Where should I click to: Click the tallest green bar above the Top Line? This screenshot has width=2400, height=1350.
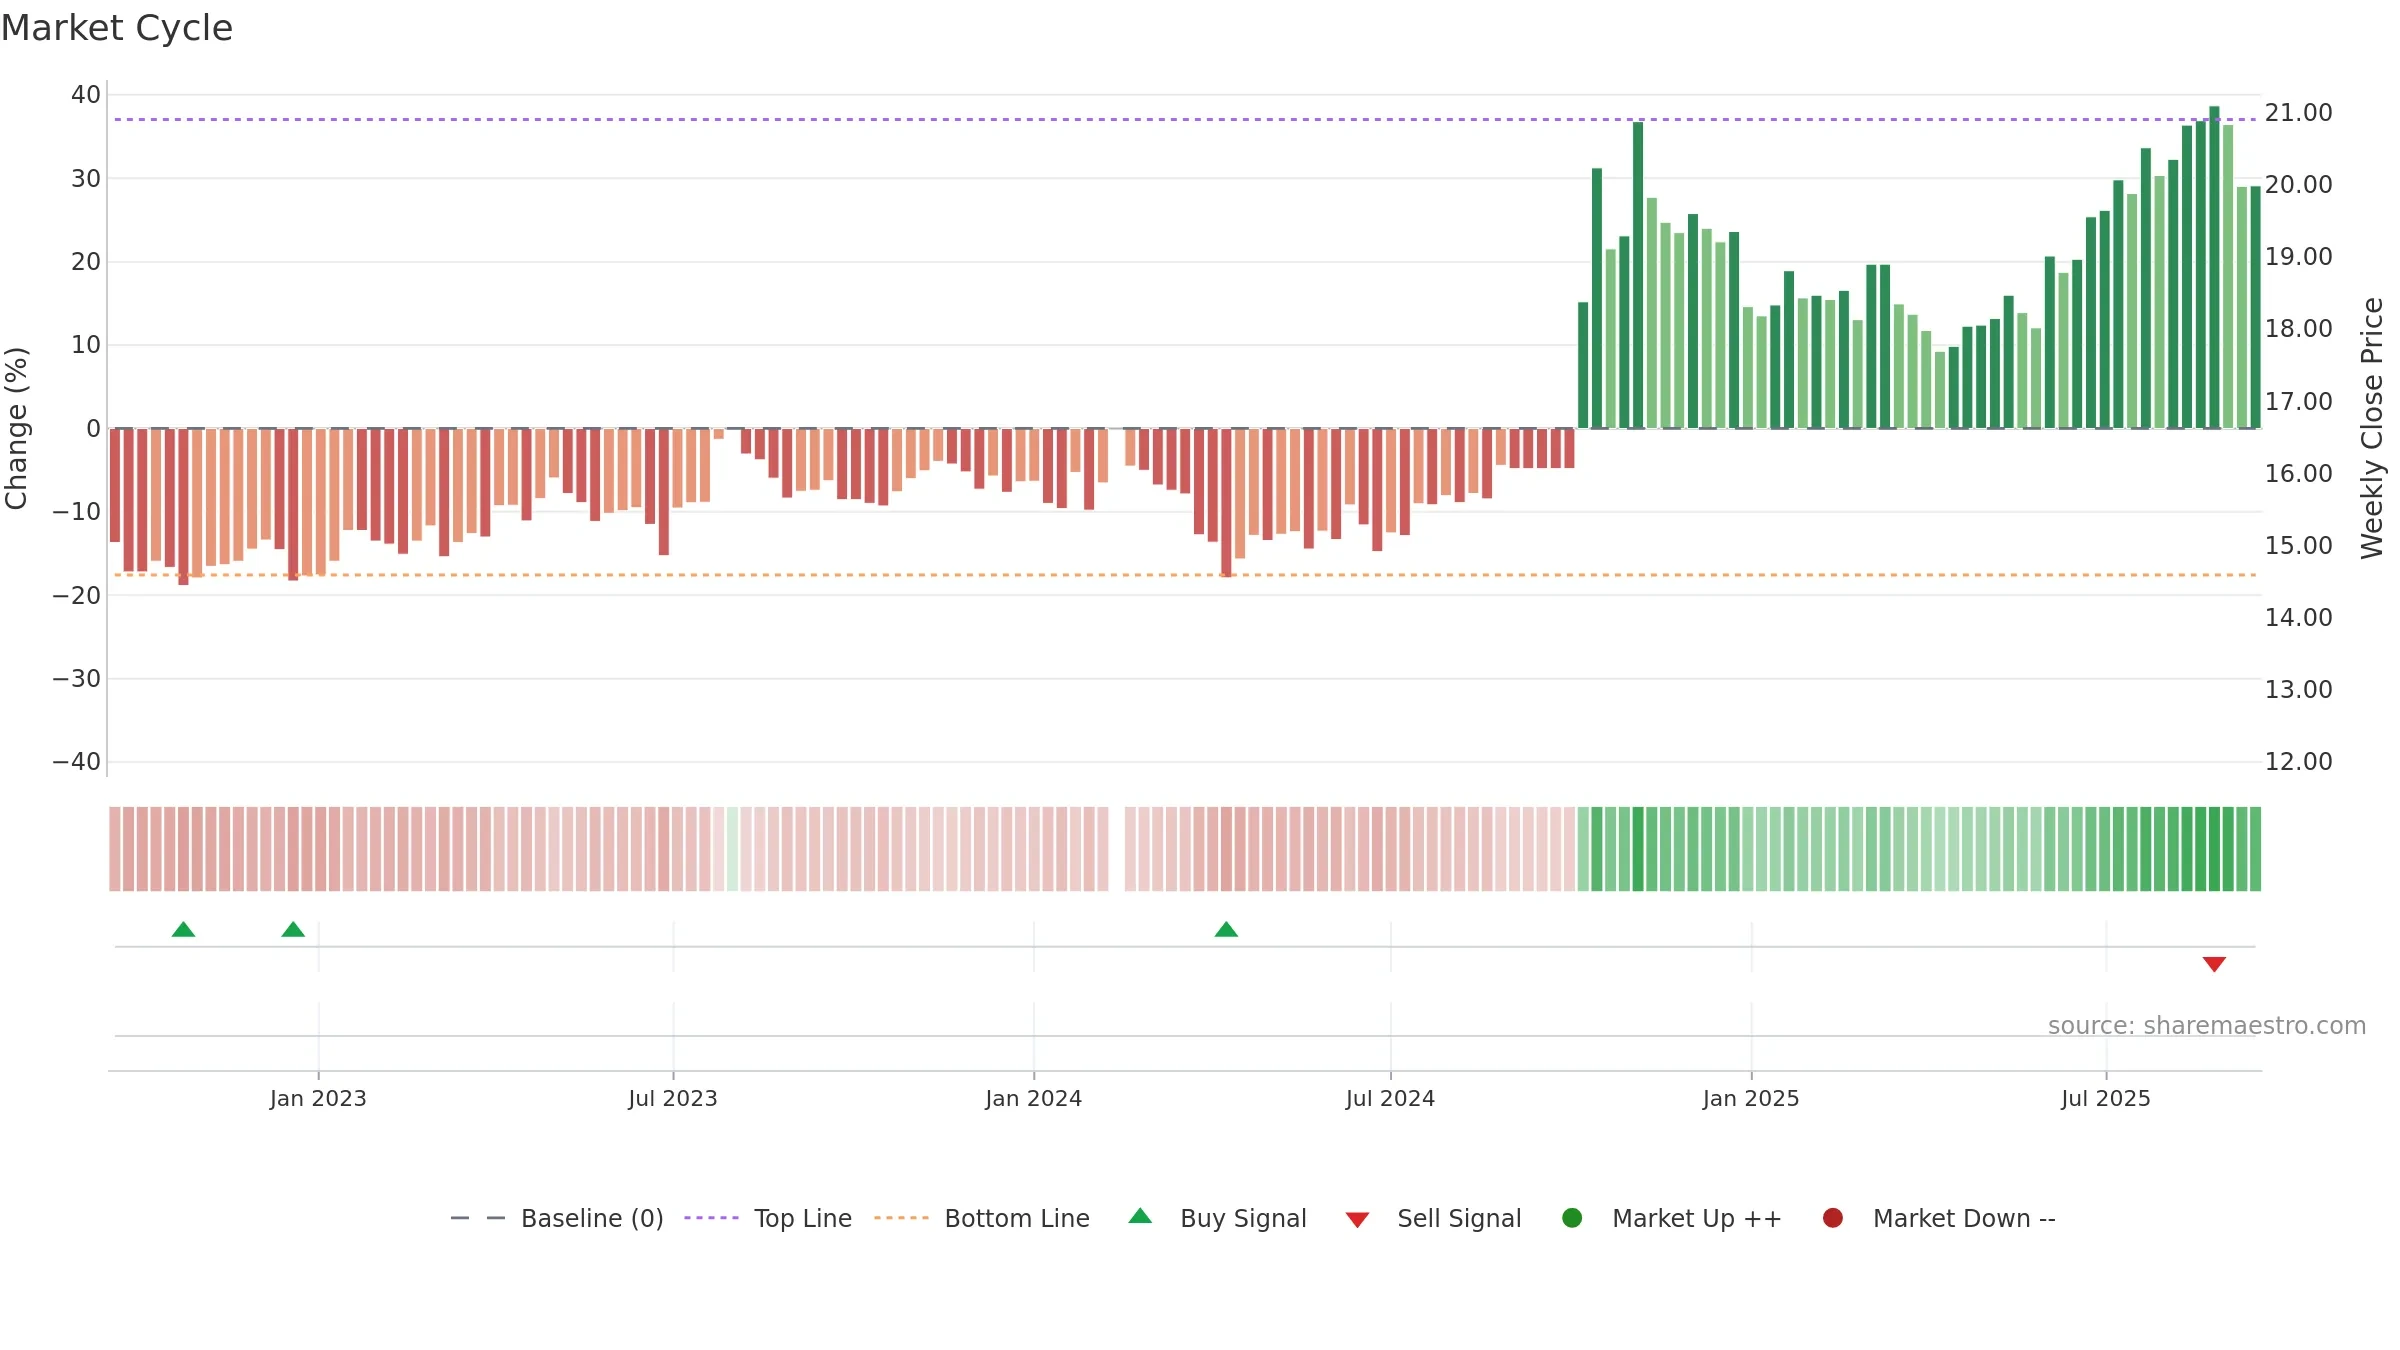click(x=2214, y=267)
